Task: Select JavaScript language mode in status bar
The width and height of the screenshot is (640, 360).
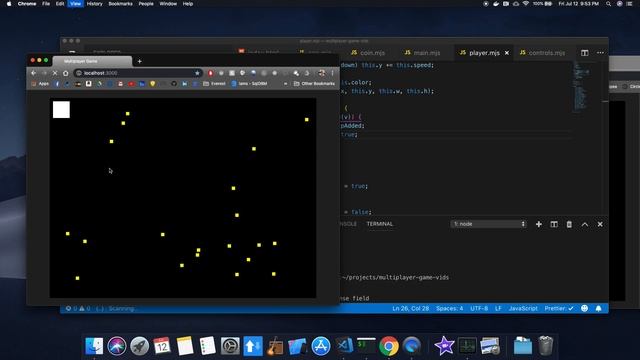Action: point(523,309)
